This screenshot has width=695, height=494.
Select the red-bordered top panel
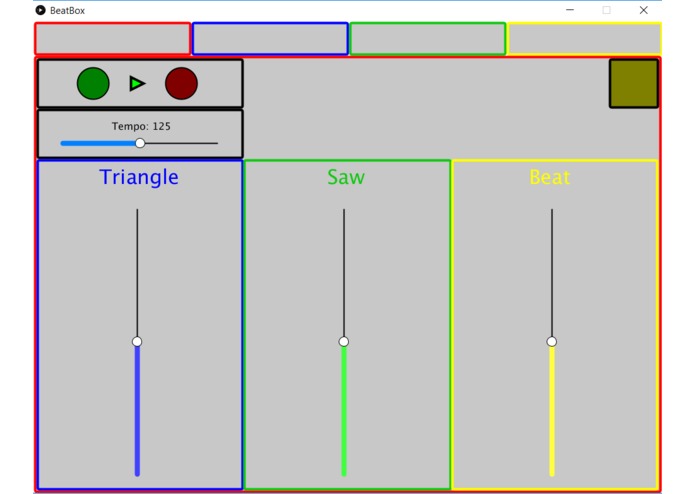(x=113, y=39)
